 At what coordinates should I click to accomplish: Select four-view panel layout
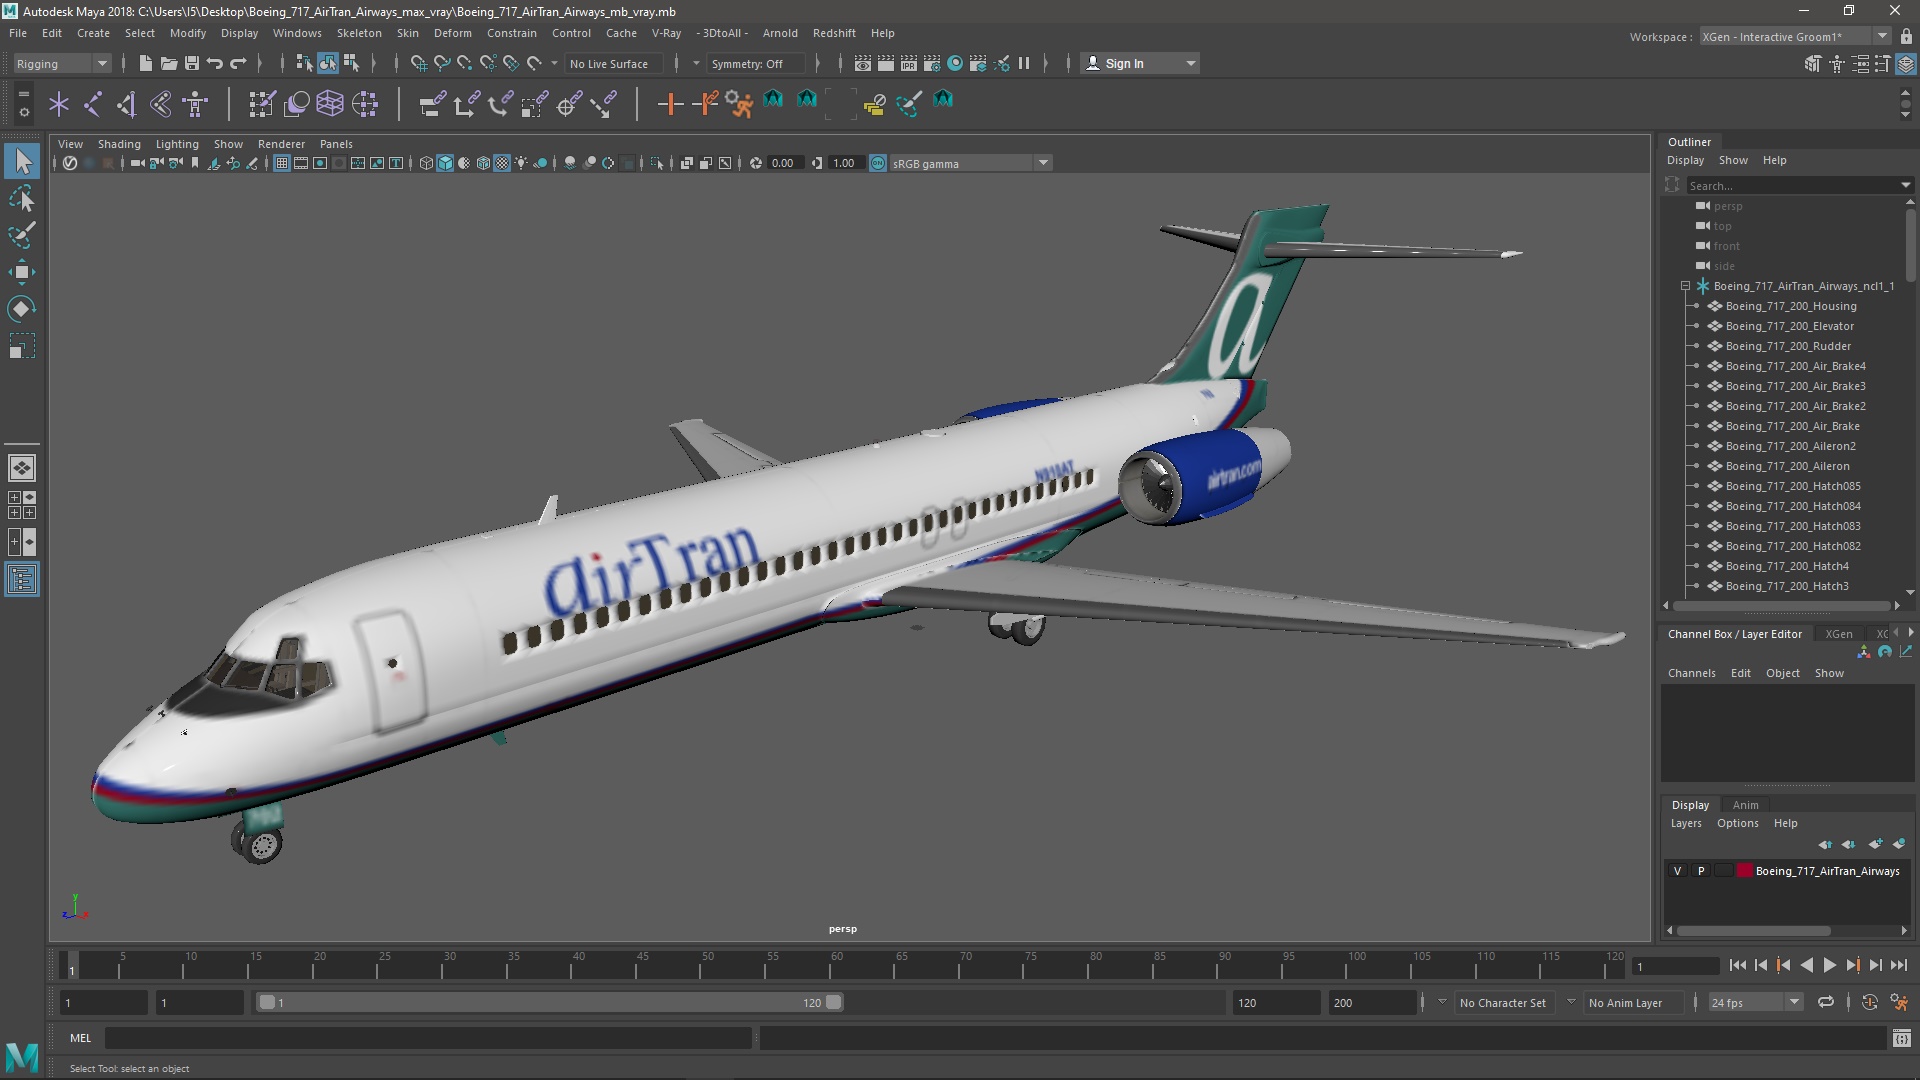click(x=22, y=505)
